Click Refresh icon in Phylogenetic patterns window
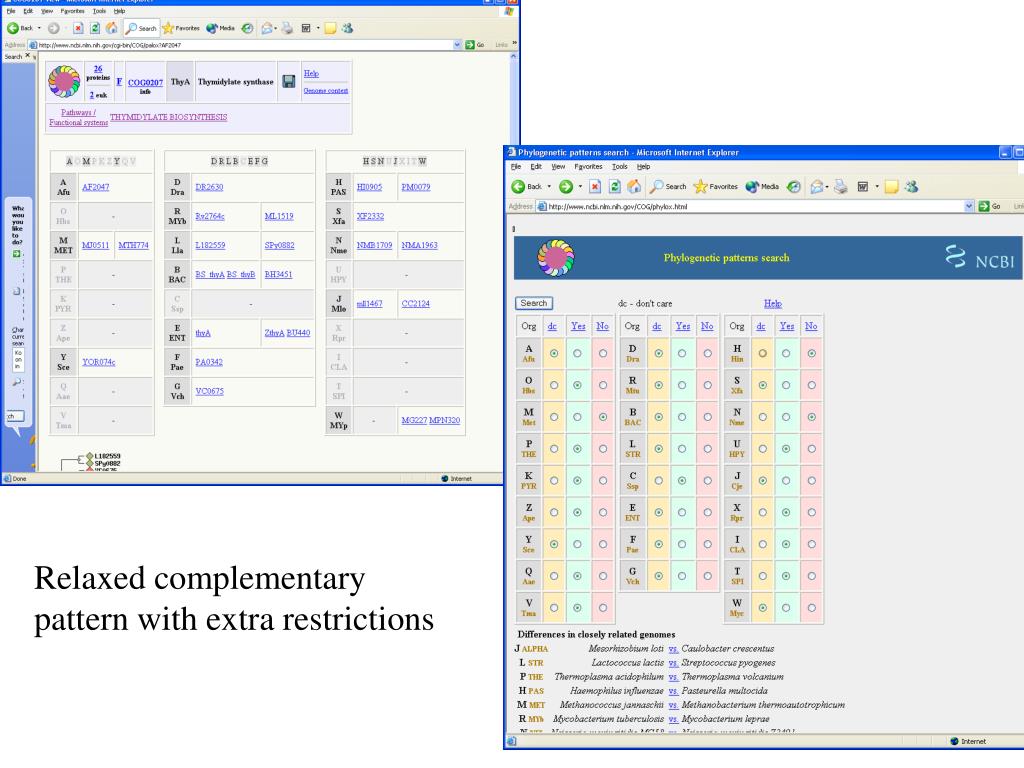1024x768 pixels. tap(615, 187)
